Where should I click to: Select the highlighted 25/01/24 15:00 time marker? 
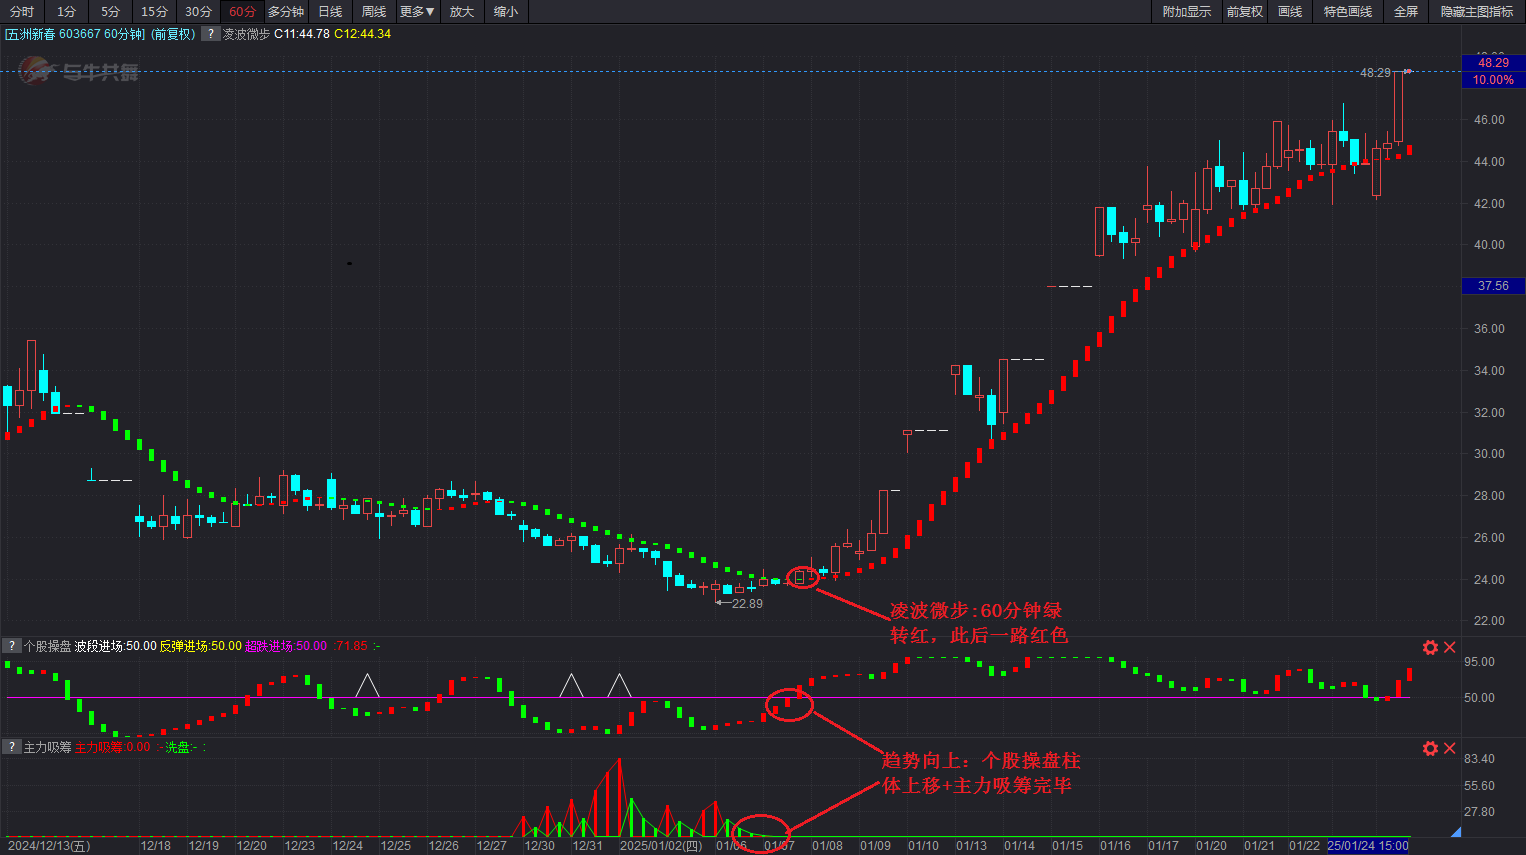click(1368, 846)
